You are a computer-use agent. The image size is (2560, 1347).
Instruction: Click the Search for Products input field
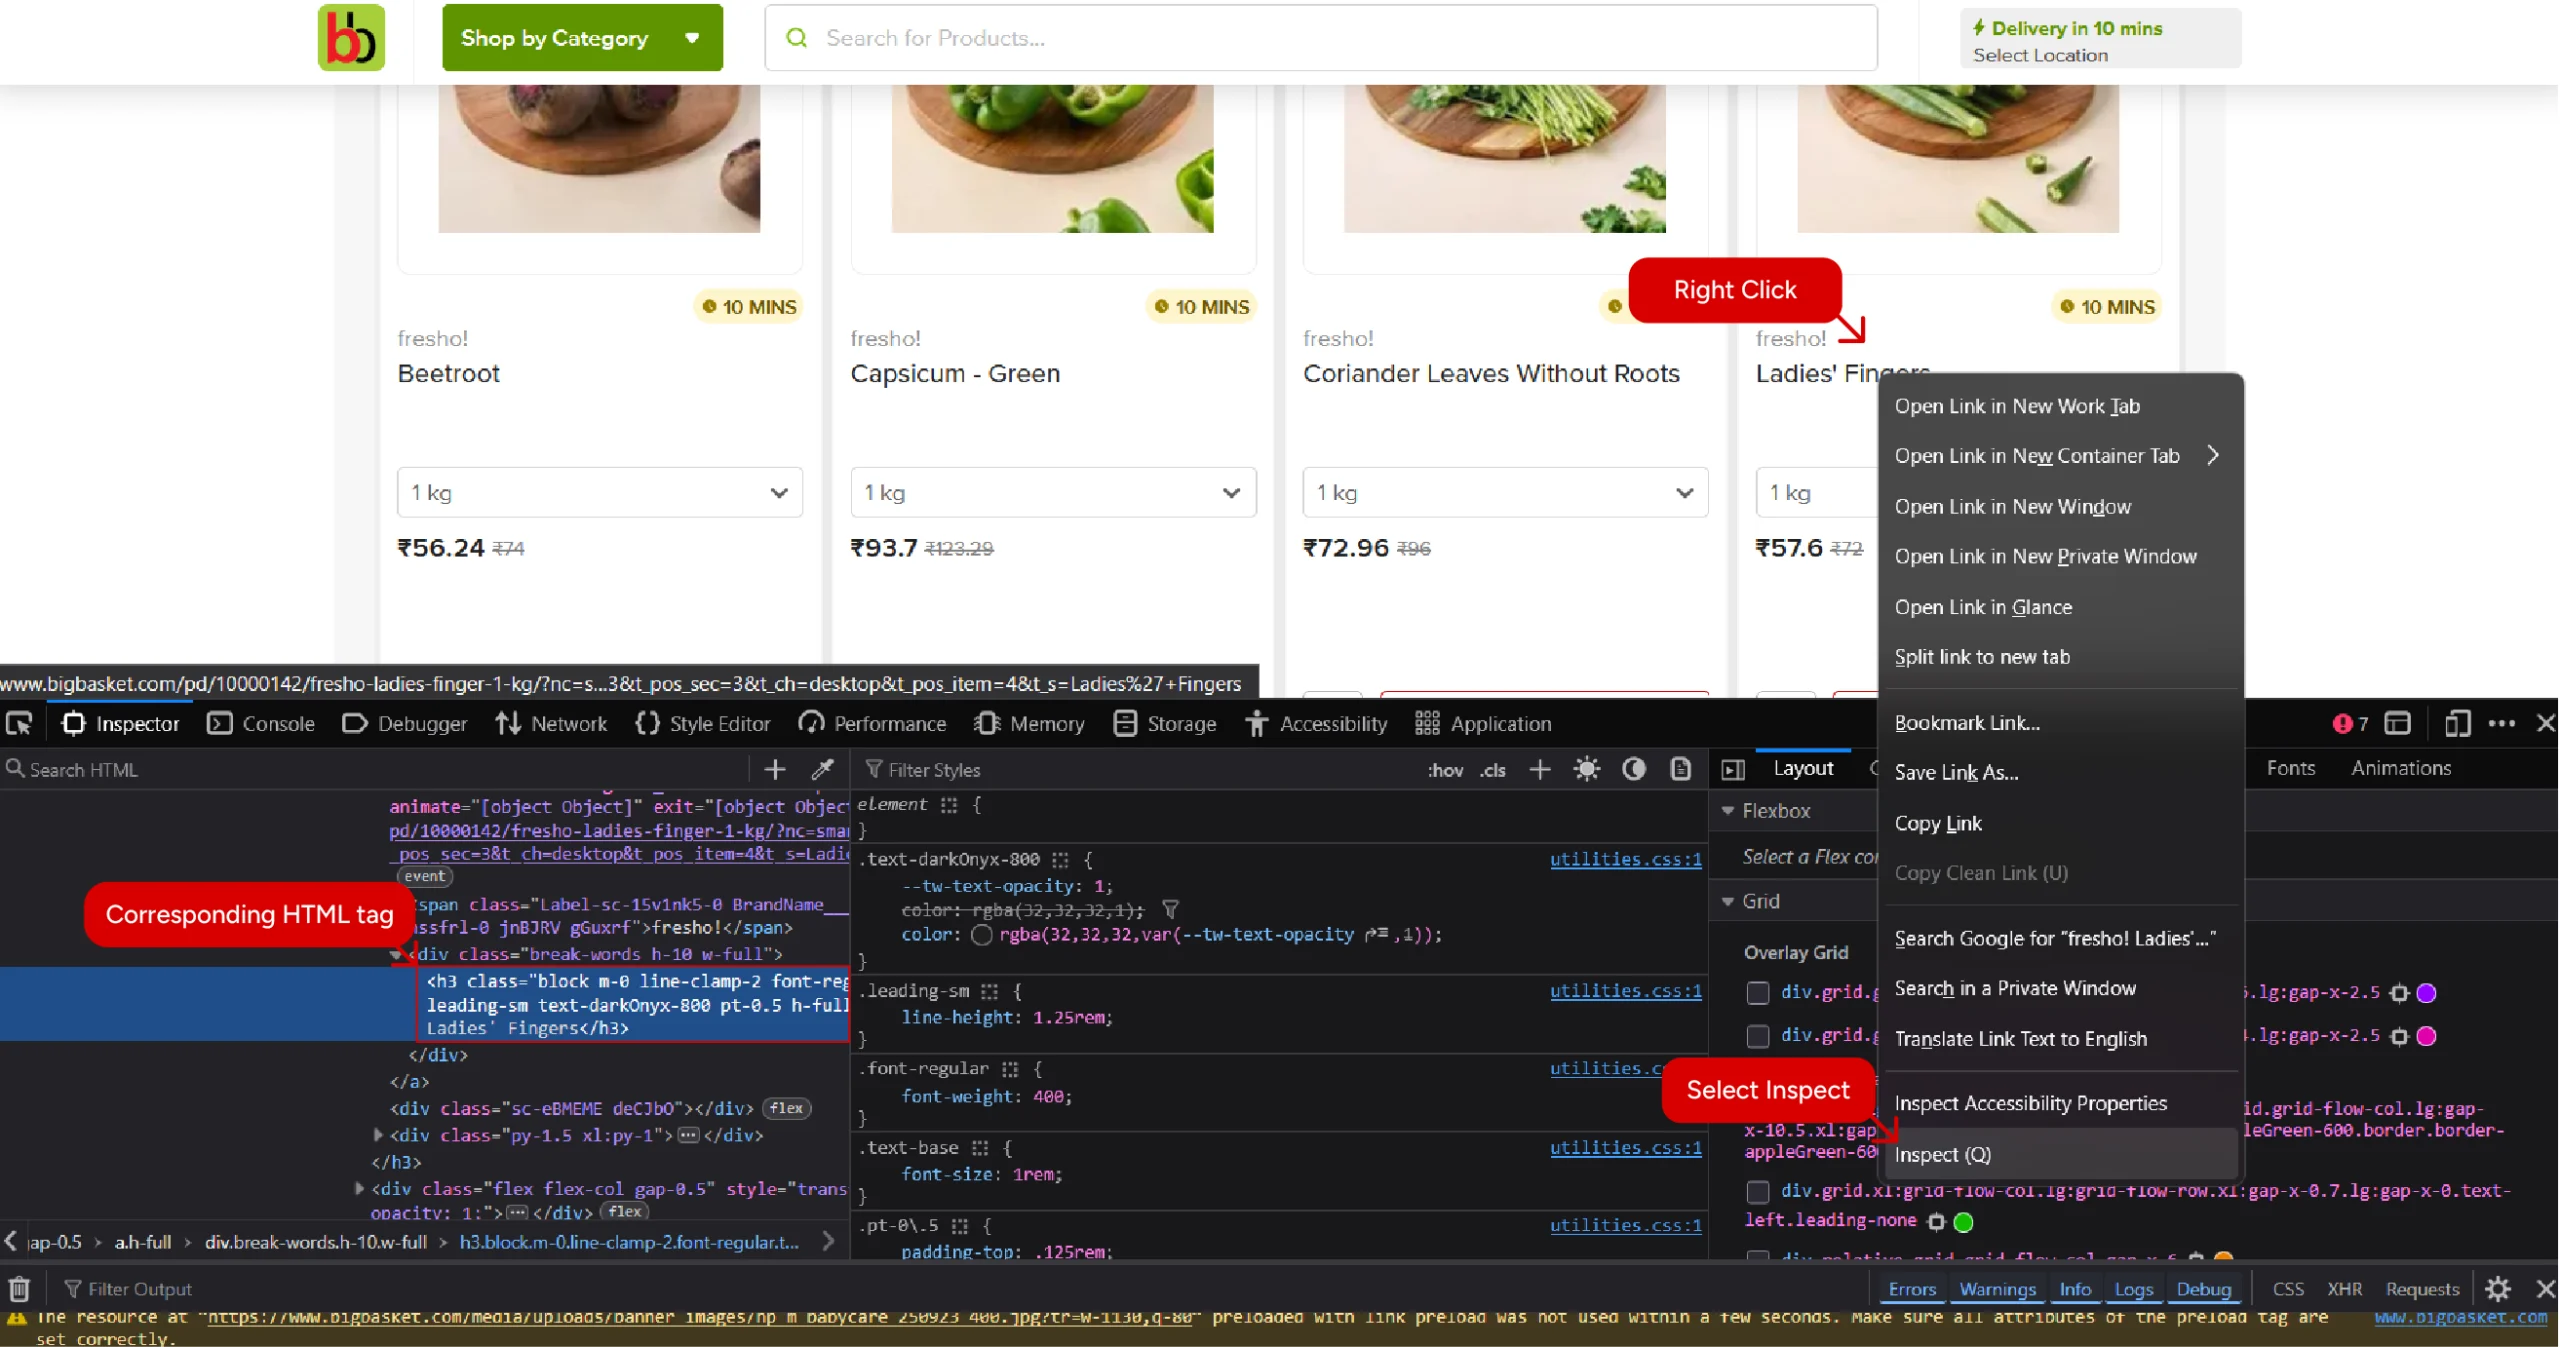pyautogui.click(x=1100, y=37)
